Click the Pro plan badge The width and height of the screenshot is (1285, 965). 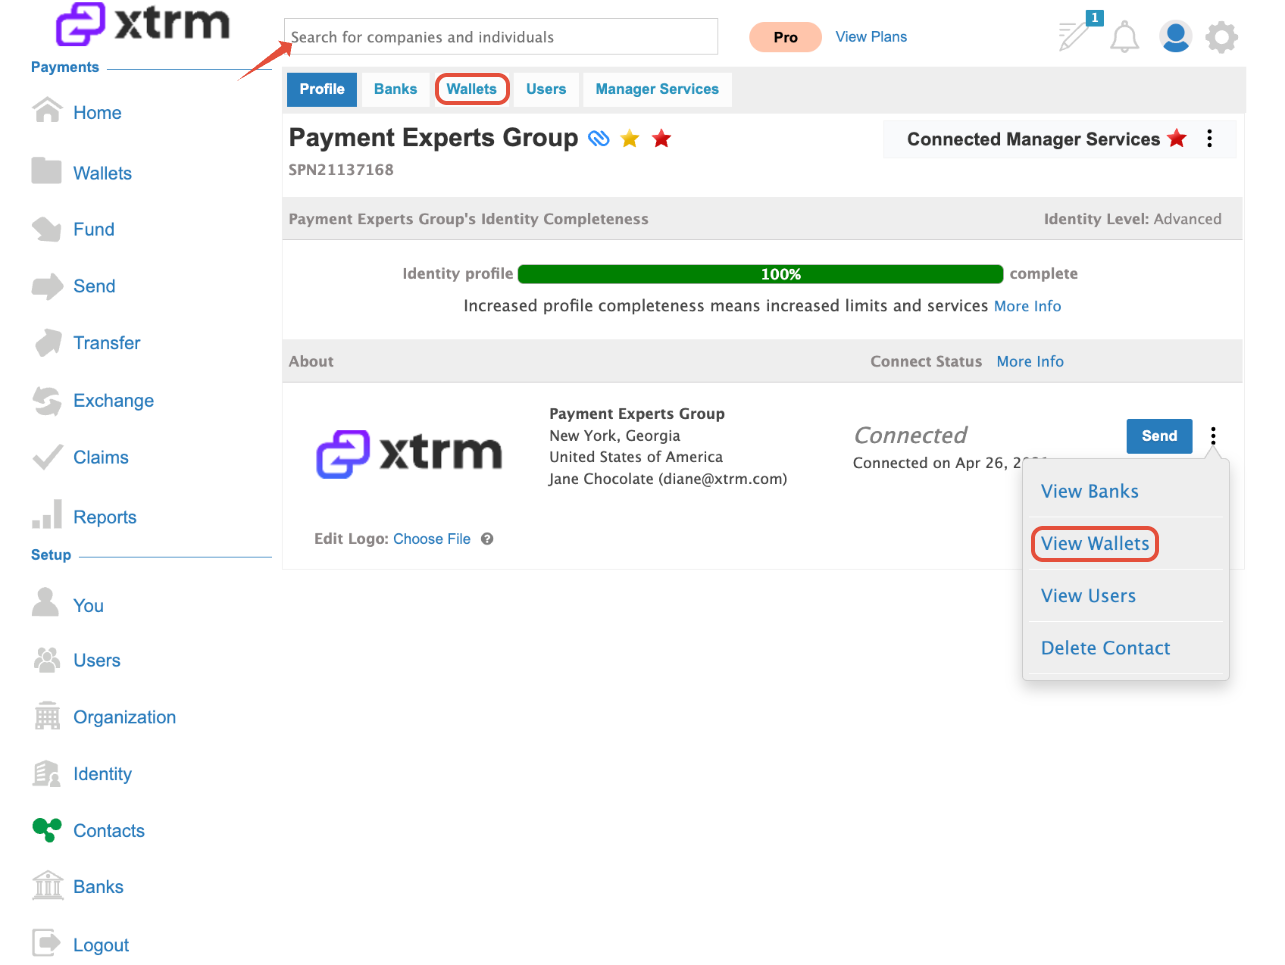[x=785, y=37]
